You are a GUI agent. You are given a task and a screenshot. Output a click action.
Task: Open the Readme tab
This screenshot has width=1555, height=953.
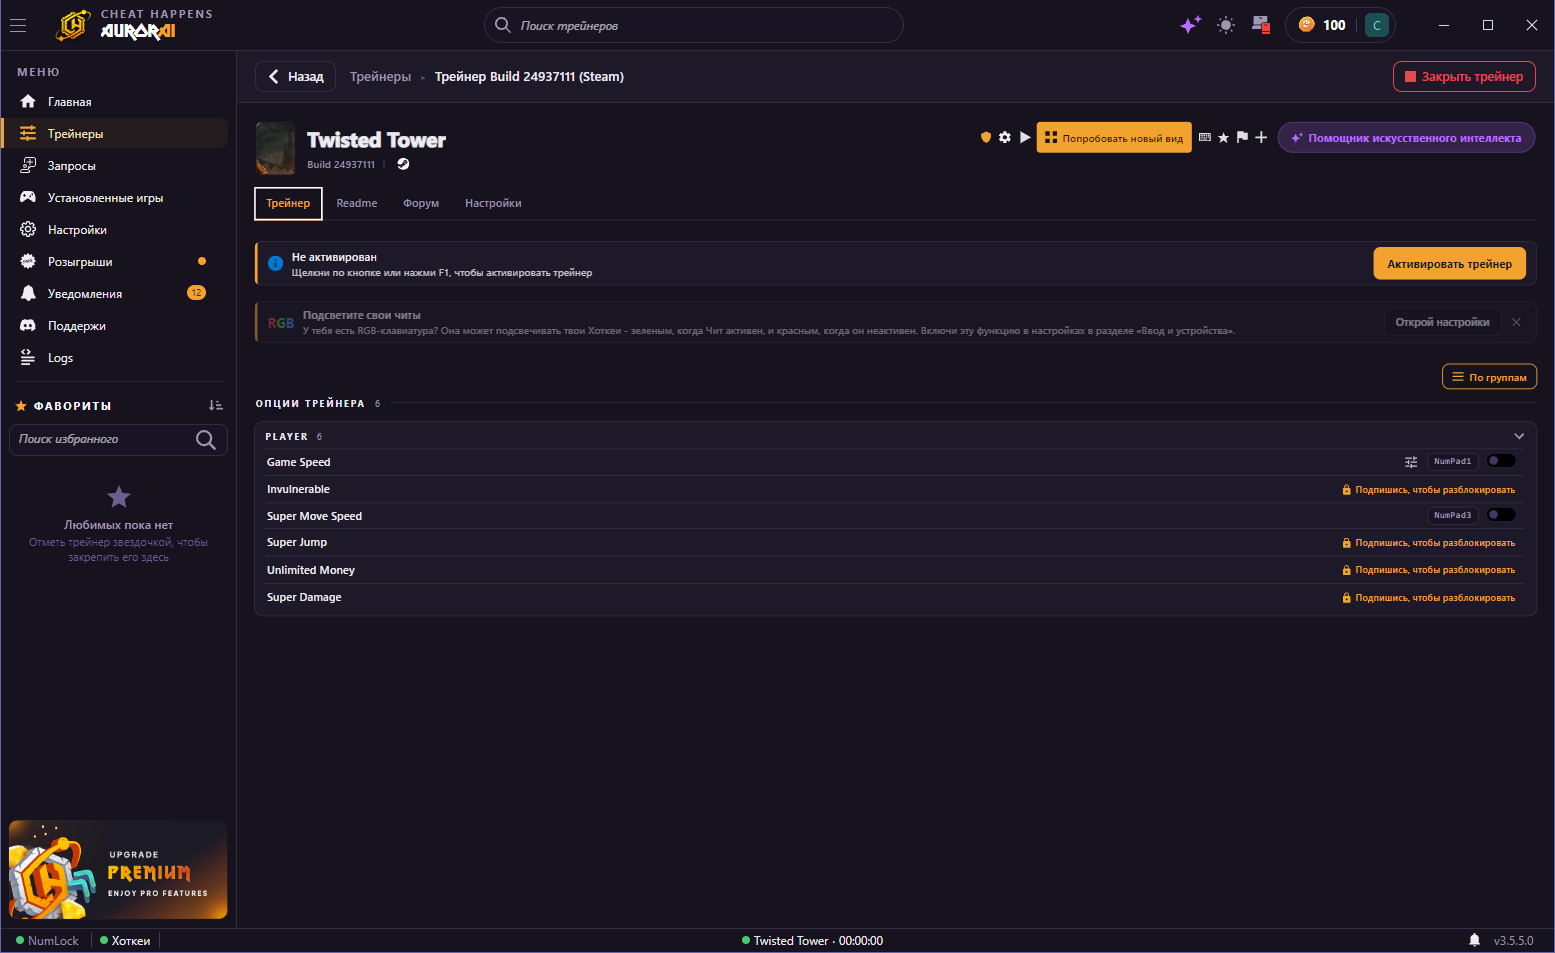357,203
